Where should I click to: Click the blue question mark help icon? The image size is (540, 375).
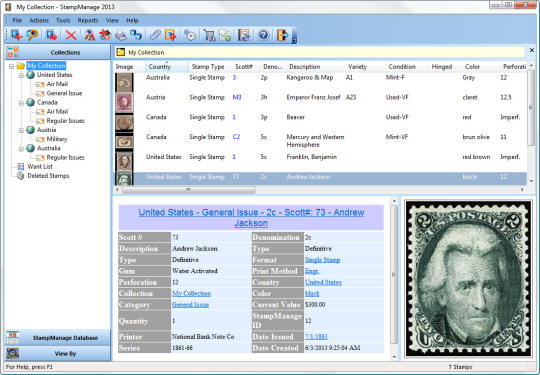pos(263,35)
